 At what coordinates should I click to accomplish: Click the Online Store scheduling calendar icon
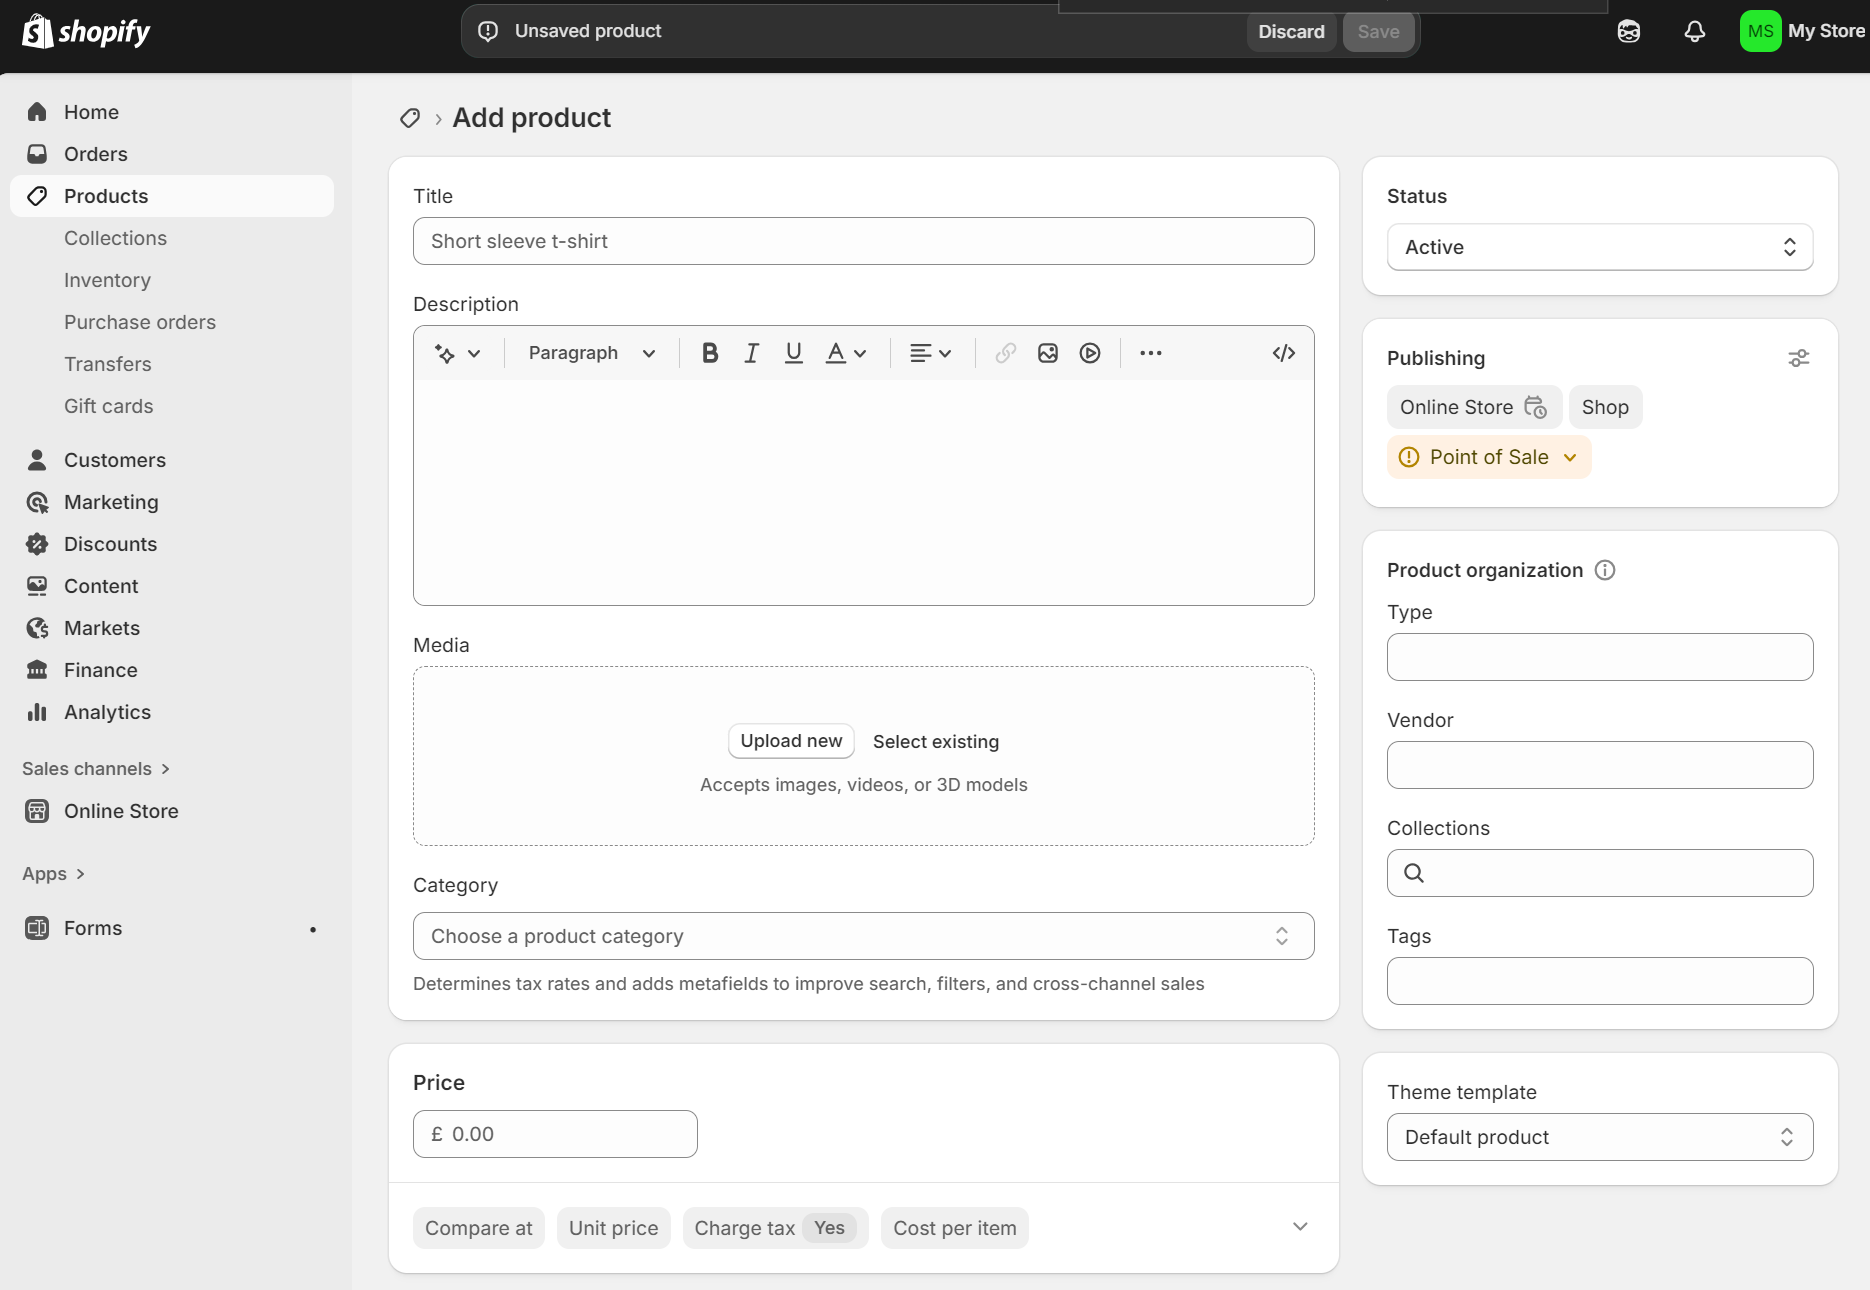point(1536,407)
